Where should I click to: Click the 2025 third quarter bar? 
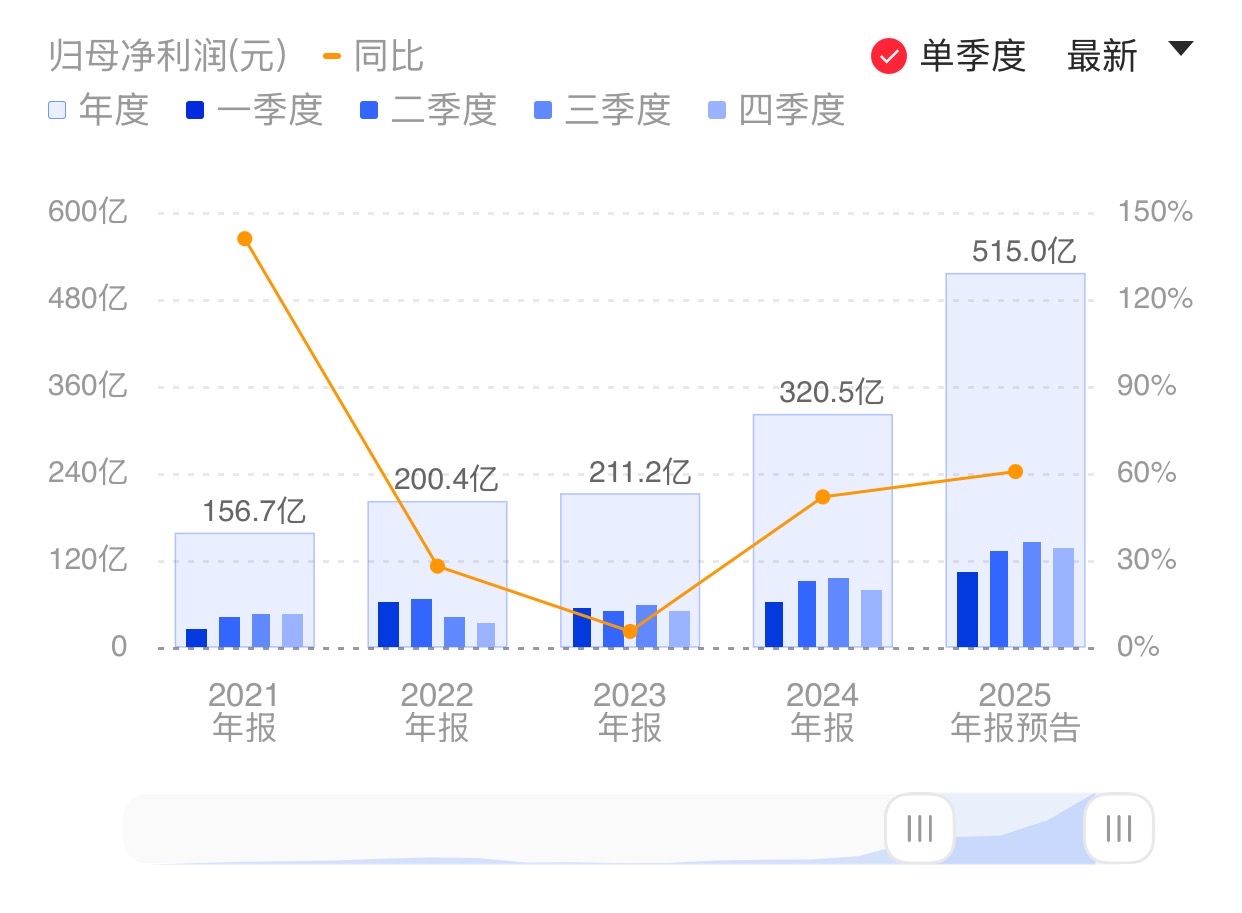[x=1031, y=594]
